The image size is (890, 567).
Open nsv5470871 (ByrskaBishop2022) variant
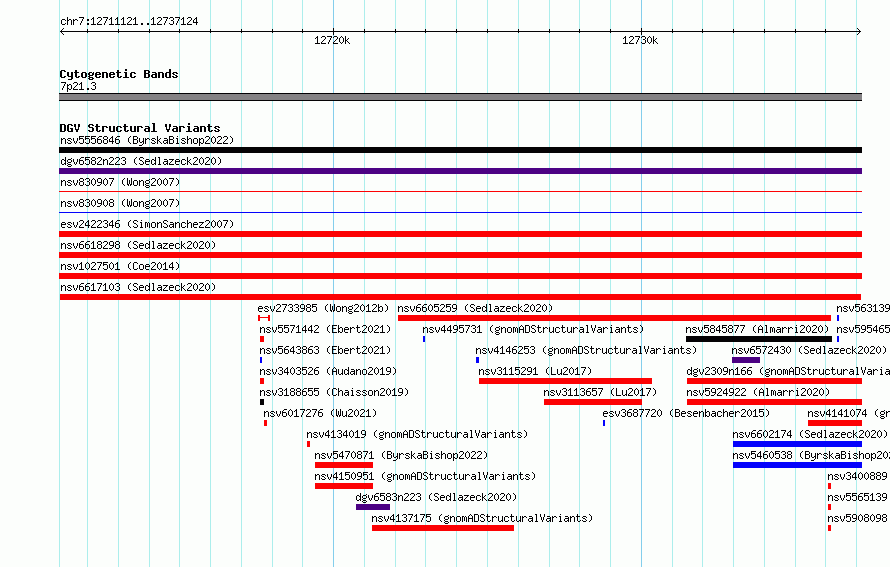point(401,455)
